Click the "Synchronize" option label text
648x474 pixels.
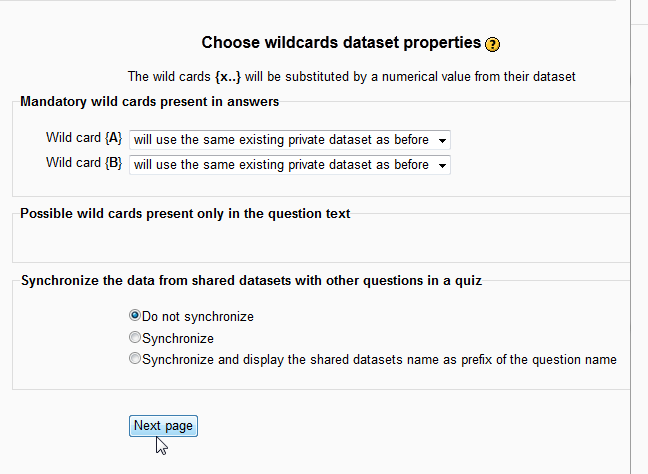pyautogui.click(x=178, y=339)
